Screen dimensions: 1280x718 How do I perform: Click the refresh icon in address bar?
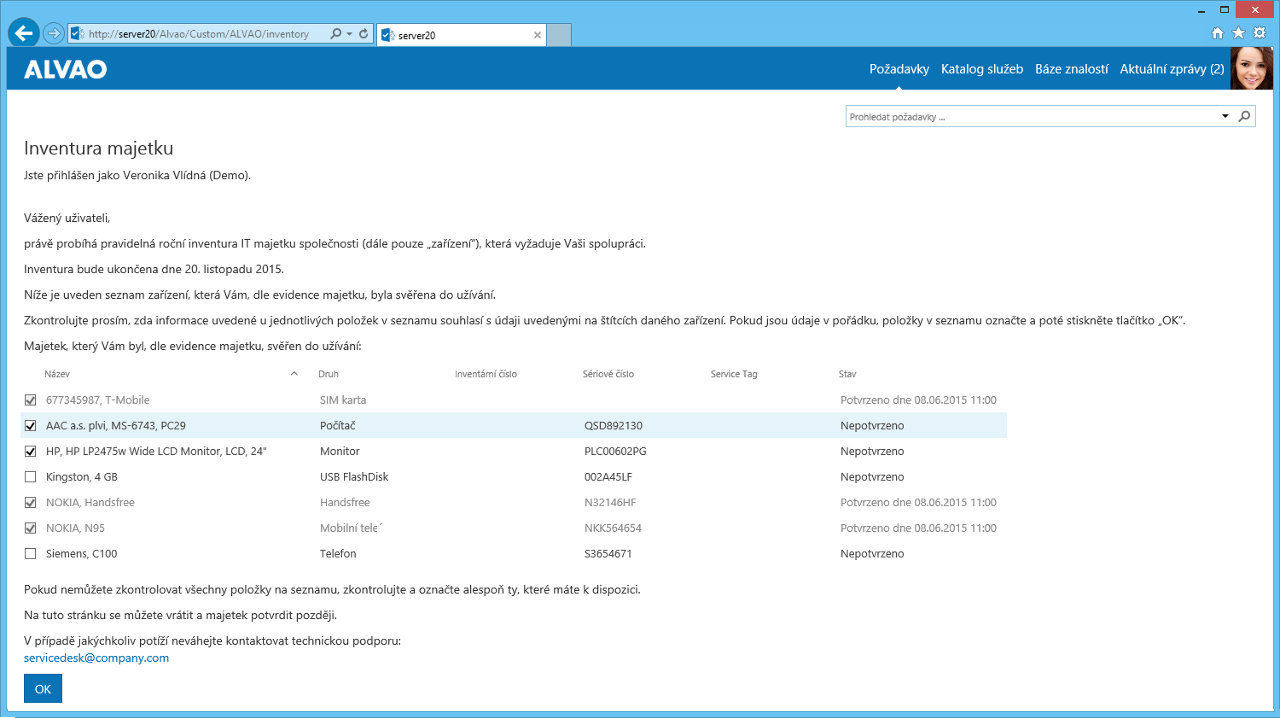(x=364, y=34)
